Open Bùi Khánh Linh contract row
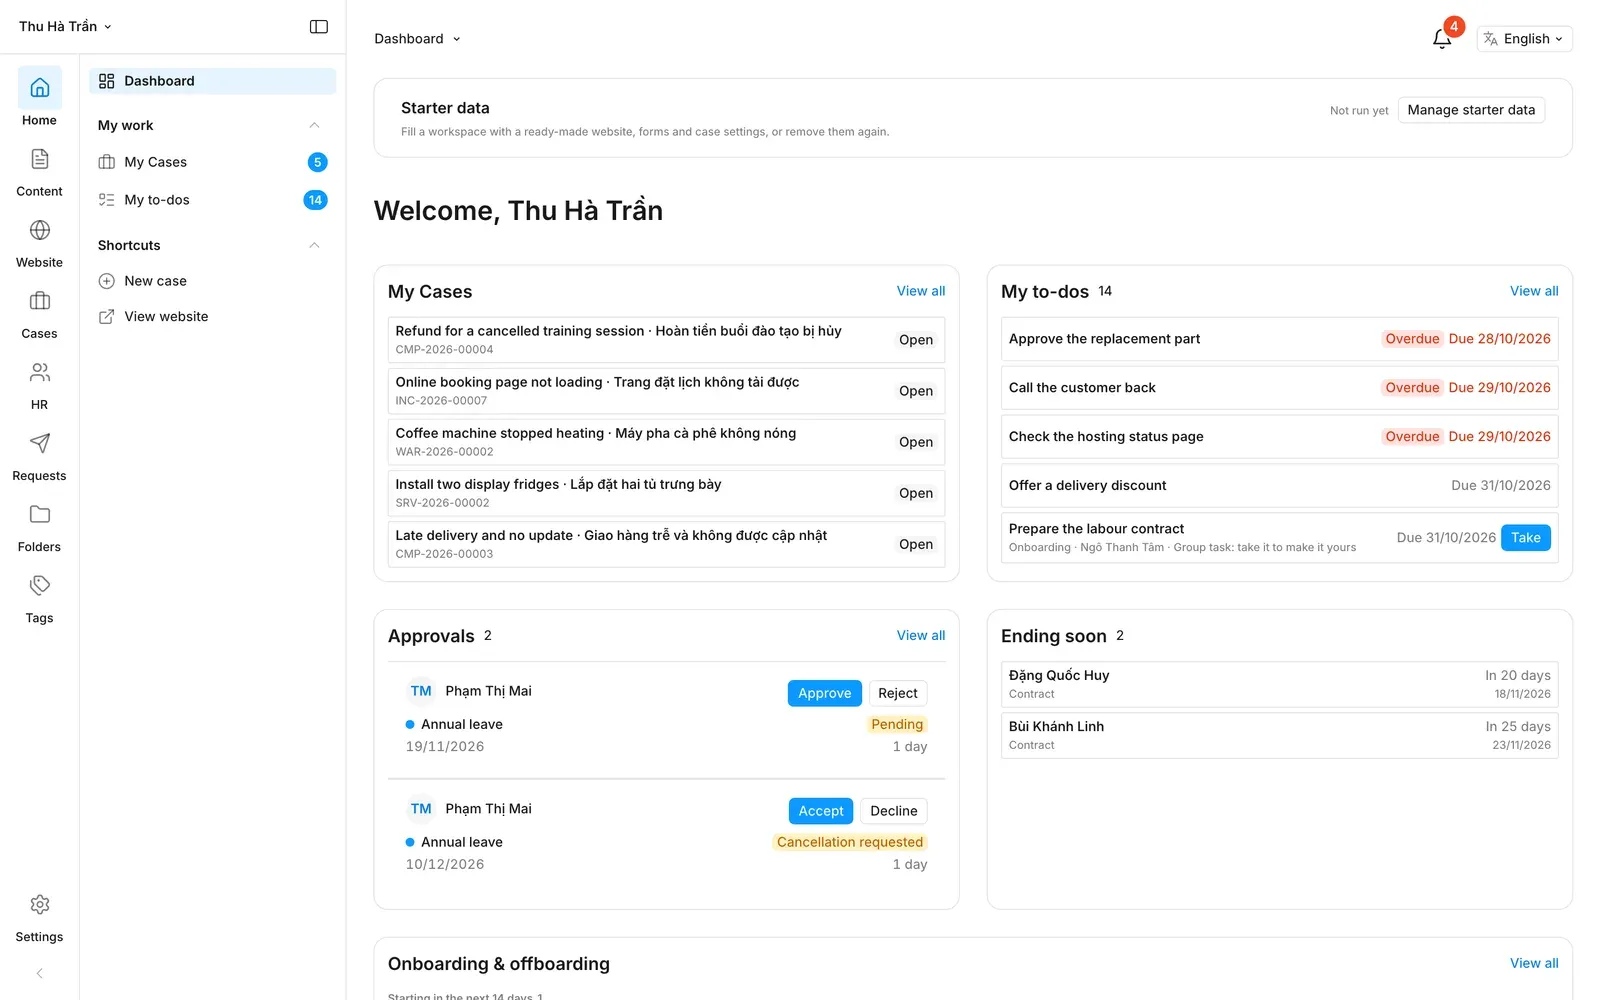 click(1279, 735)
